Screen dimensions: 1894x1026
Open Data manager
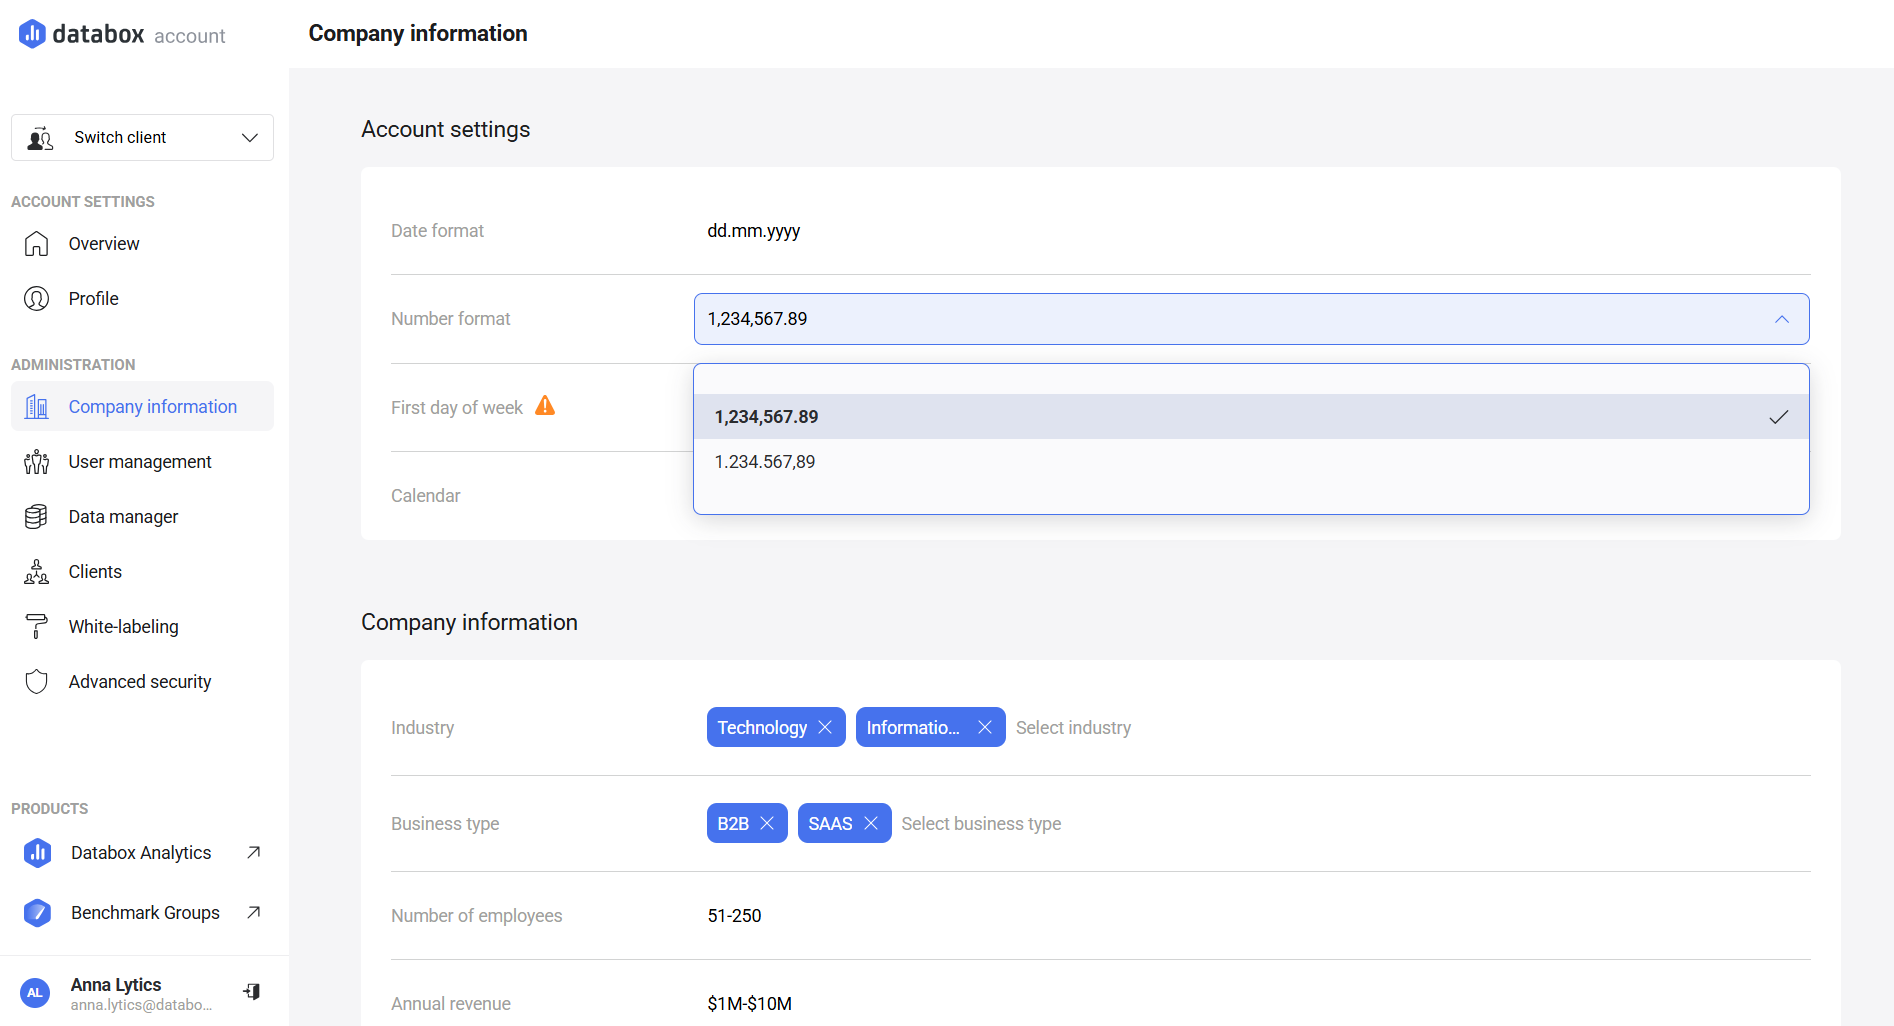[x=123, y=517]
